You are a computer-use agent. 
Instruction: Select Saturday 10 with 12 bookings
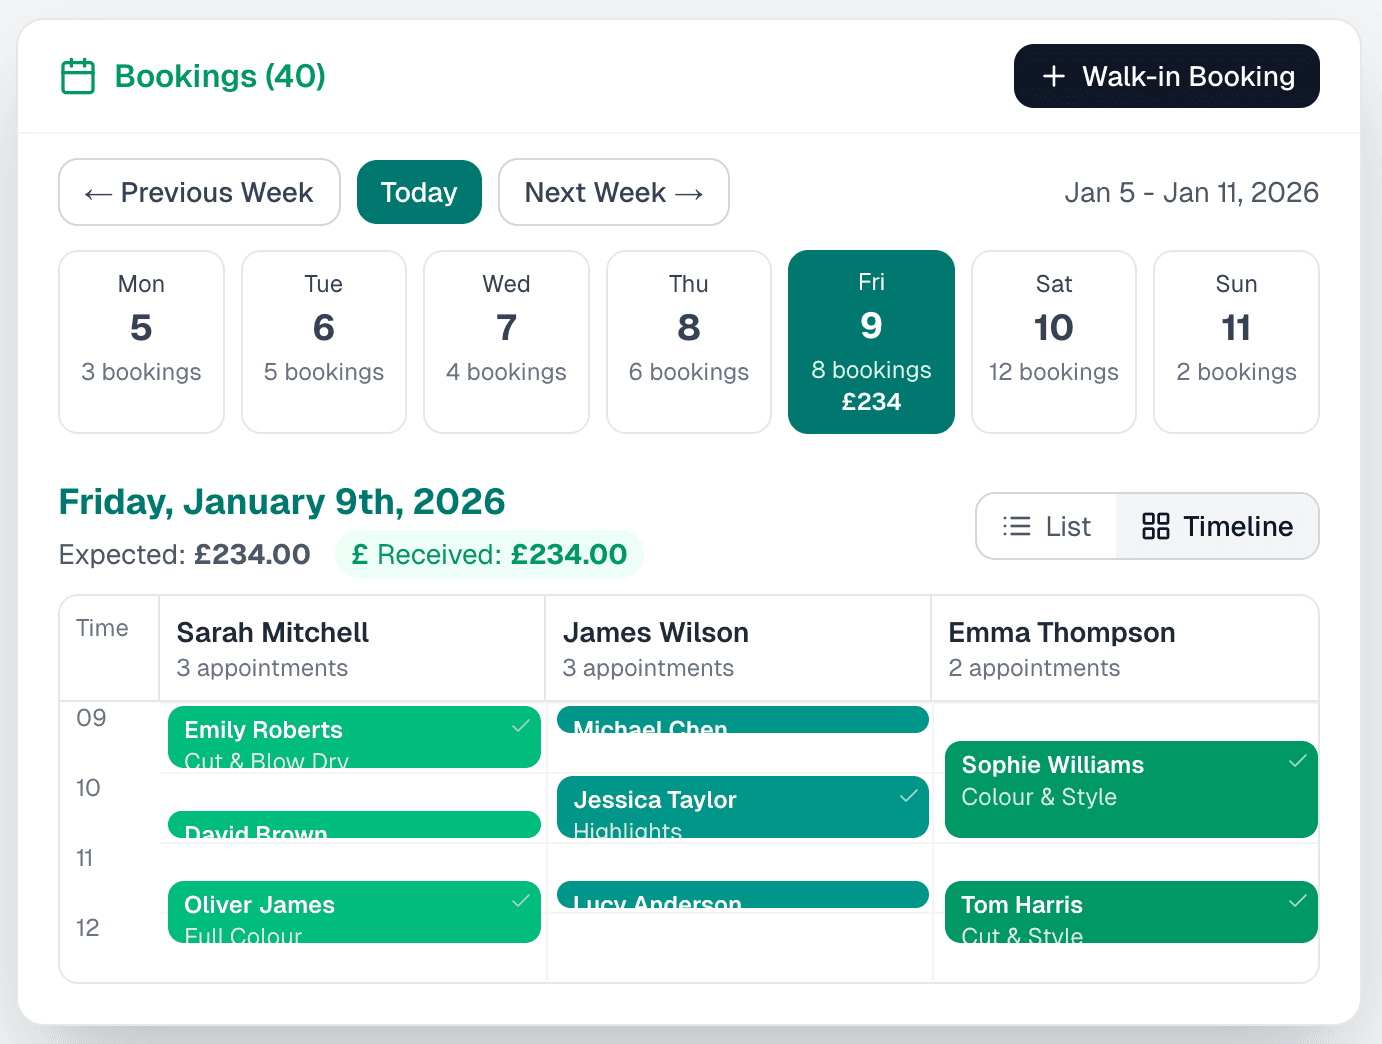point(1053,341)
